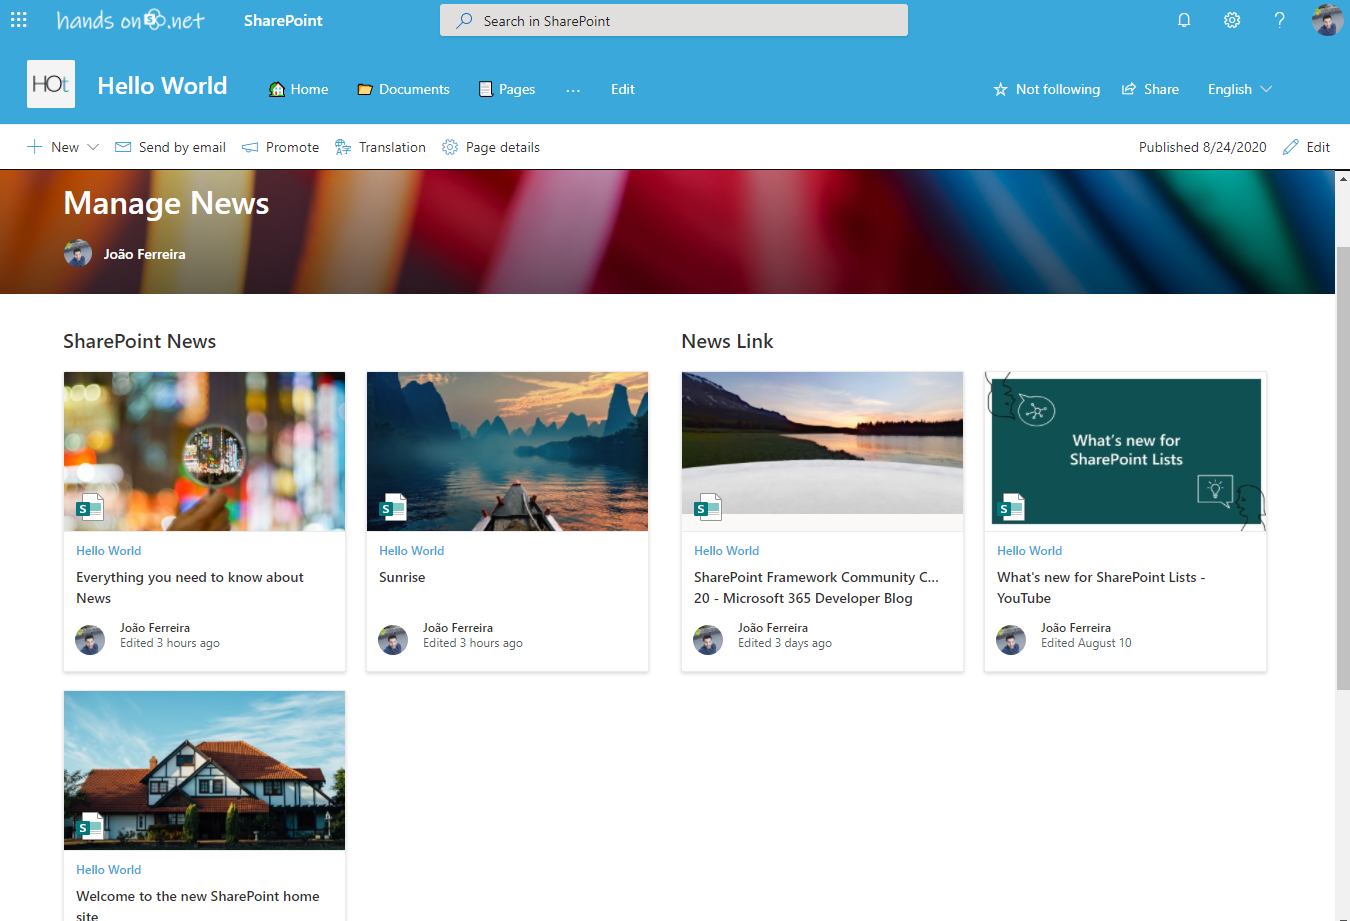This screenshot has height=921, width=1350.
Task: Click the Translation icon in the command bar
Action: tap(343, 147)
